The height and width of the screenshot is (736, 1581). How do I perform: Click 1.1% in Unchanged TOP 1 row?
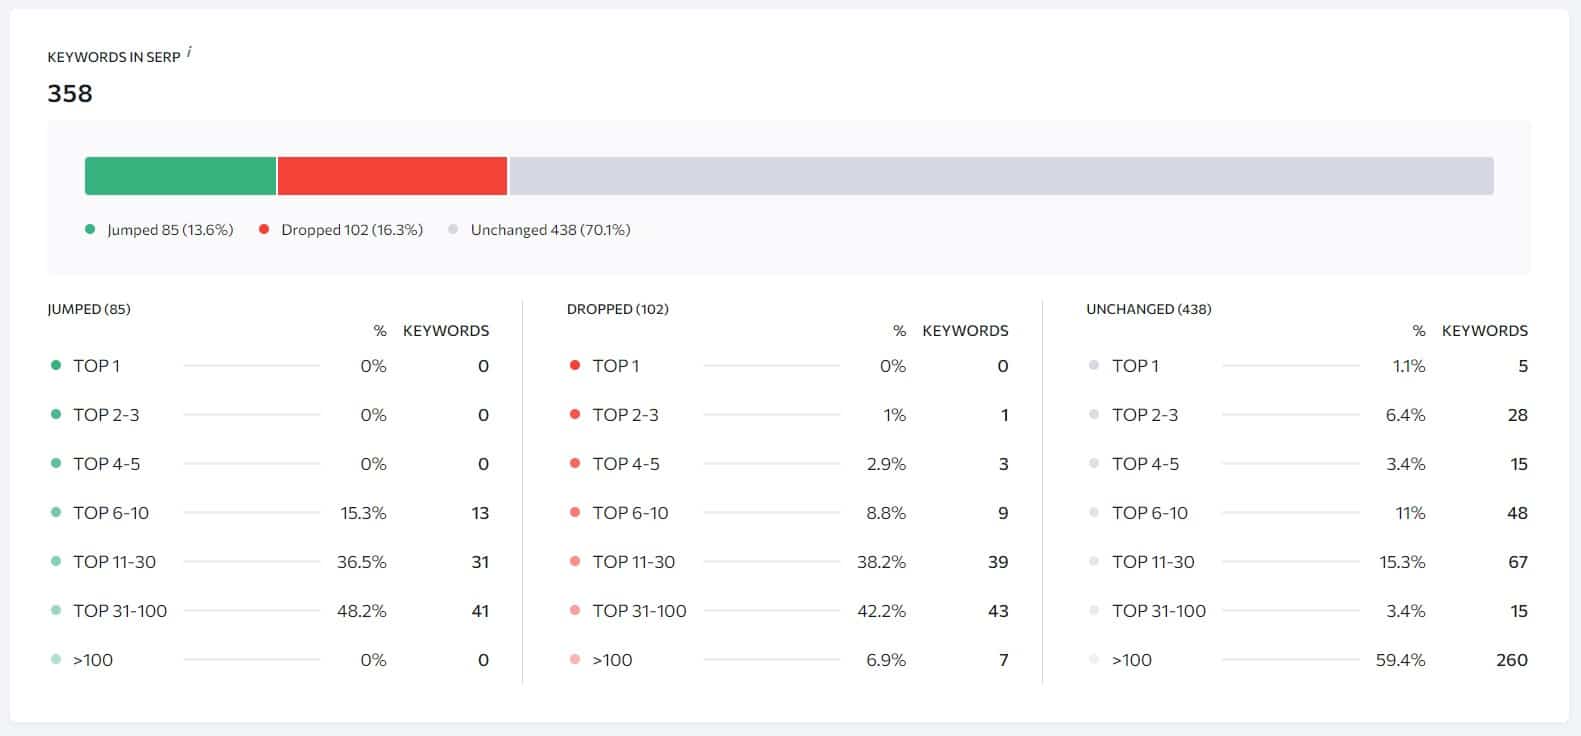(x=1409, y=366)
